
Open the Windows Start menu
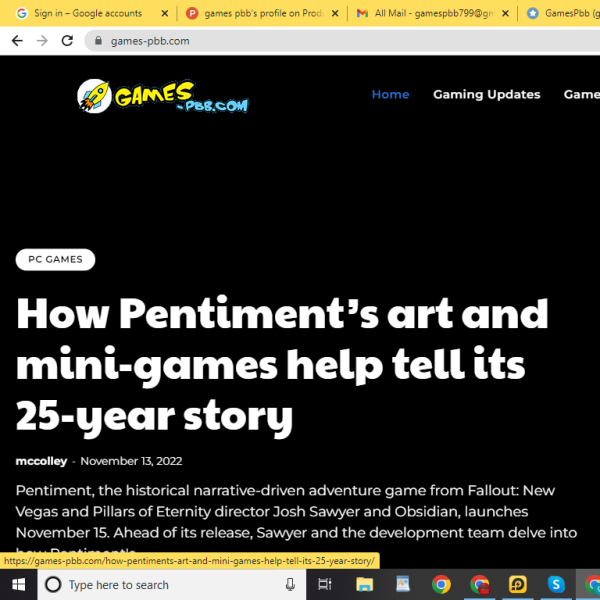[x=18, y=584]
